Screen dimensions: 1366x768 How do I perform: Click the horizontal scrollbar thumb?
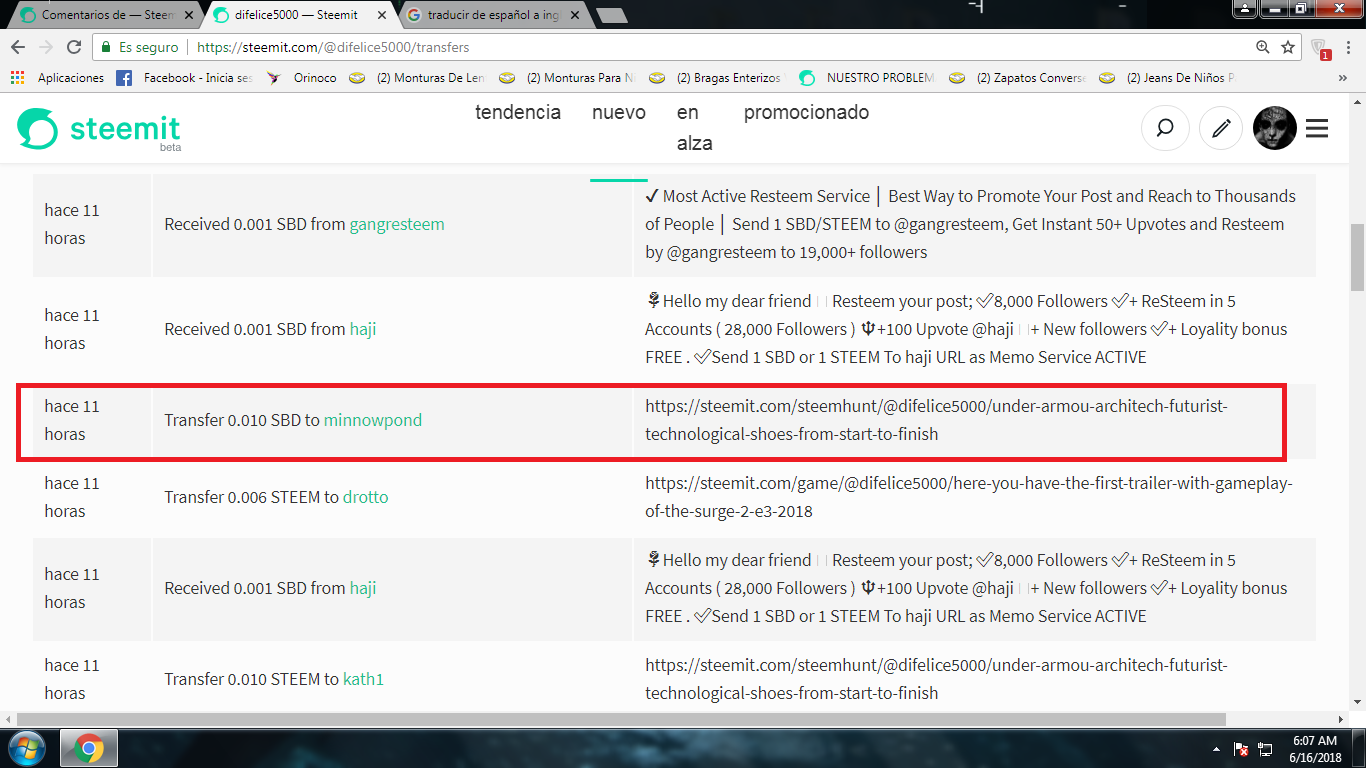click(x=621, y=719)
